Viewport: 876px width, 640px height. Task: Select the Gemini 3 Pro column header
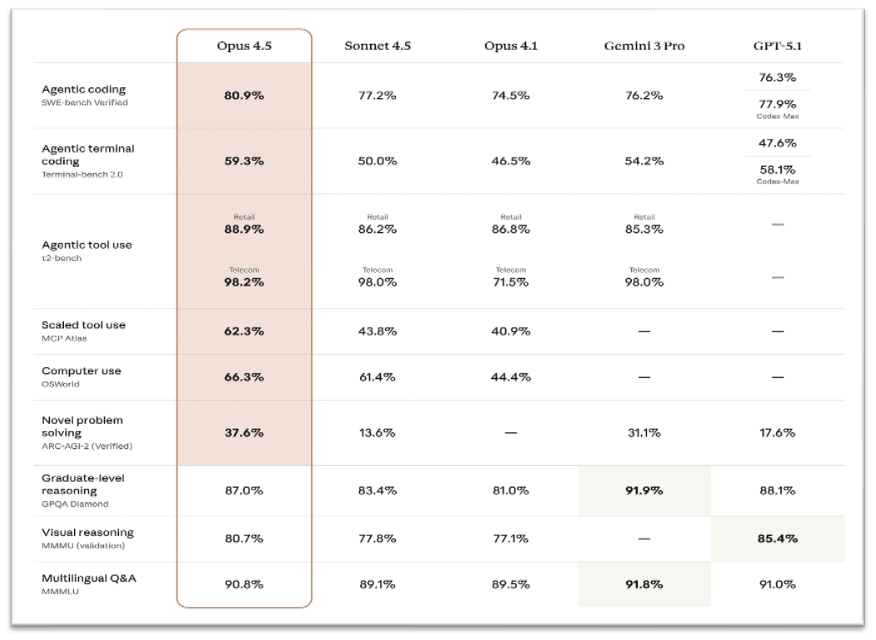point(644,46)
